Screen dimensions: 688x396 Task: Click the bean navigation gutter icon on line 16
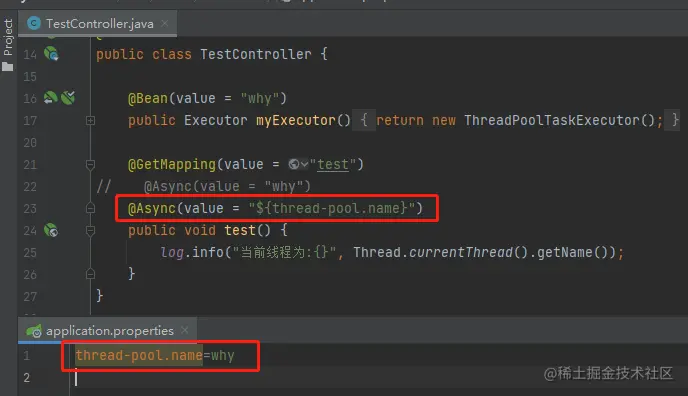click(50, 97)
